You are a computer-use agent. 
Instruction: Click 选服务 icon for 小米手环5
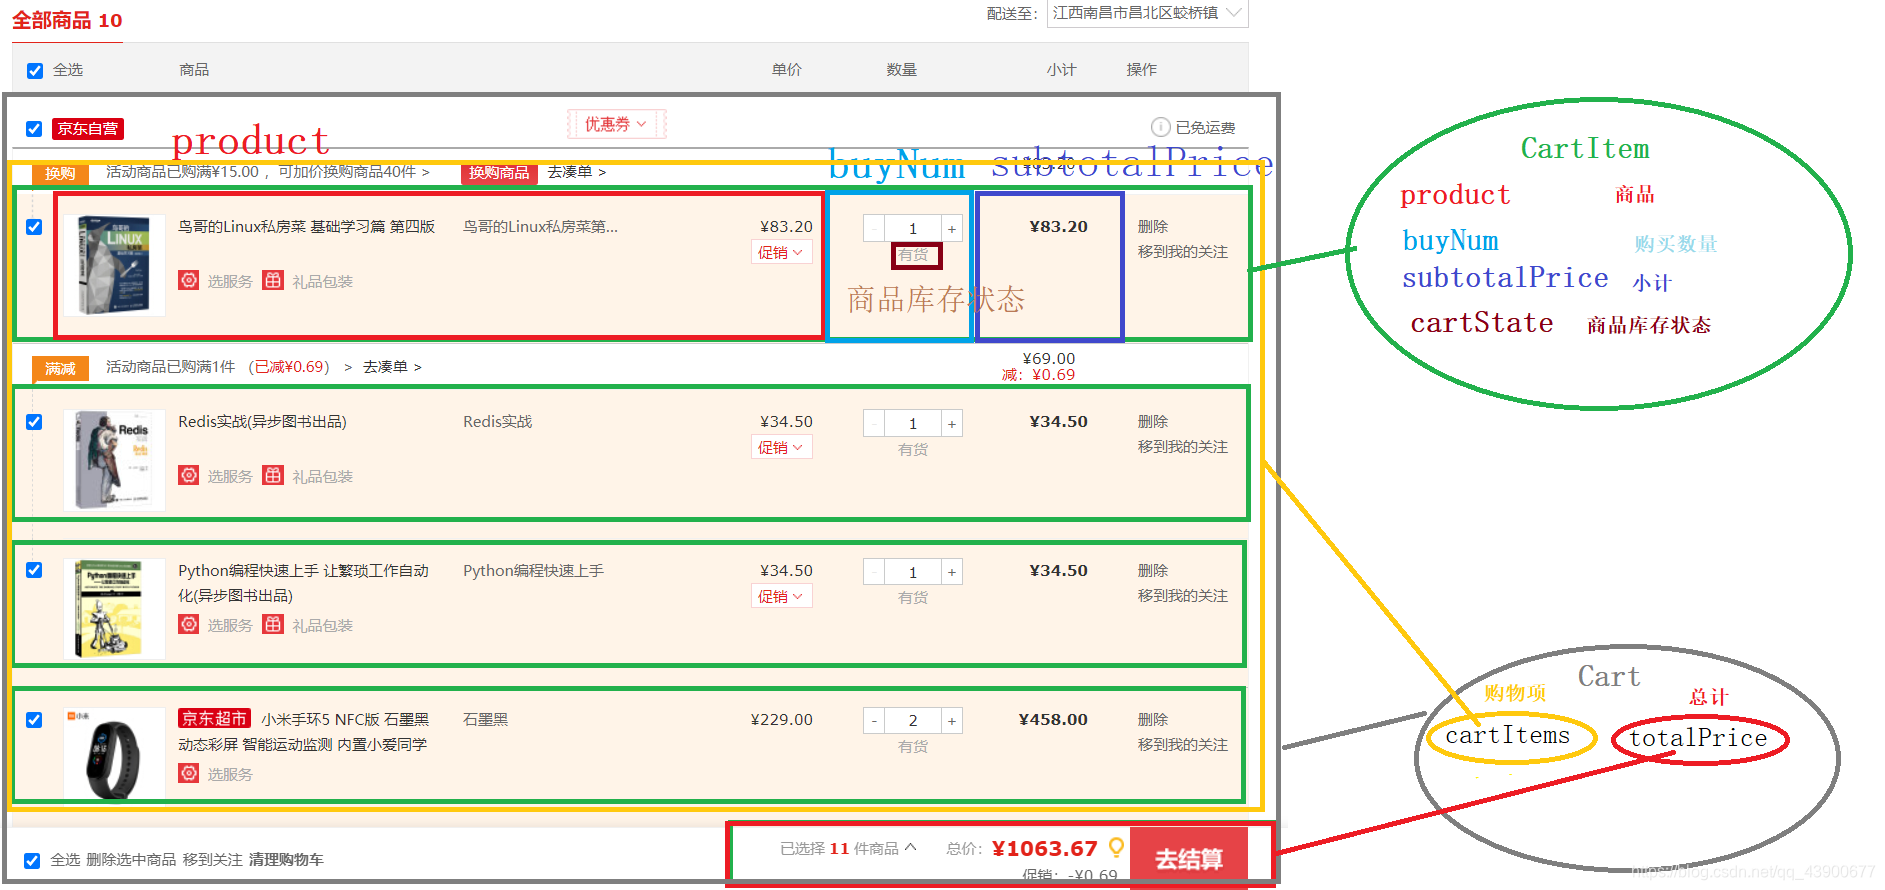(x=189, y=774)
